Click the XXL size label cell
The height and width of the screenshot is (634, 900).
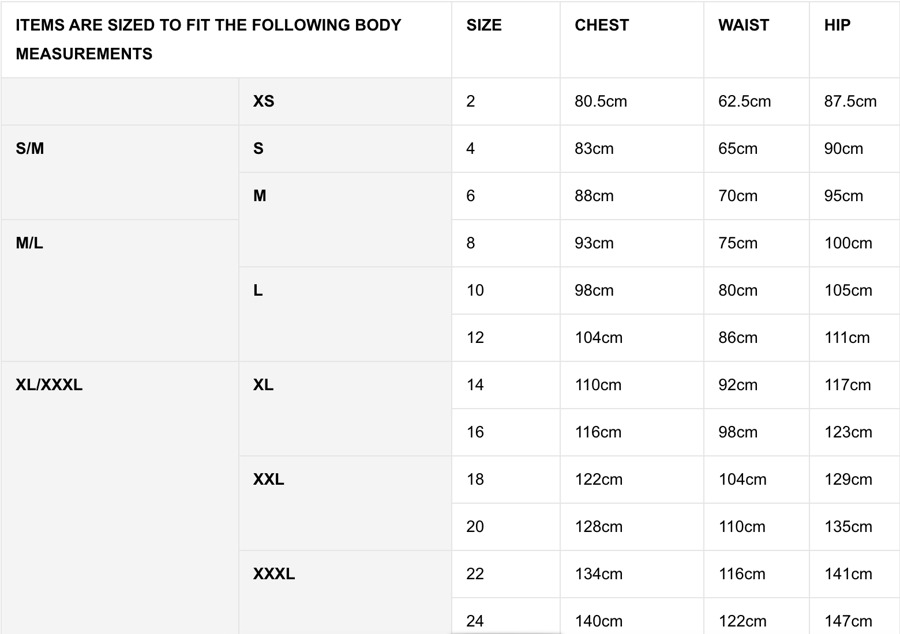click(269, 479)
